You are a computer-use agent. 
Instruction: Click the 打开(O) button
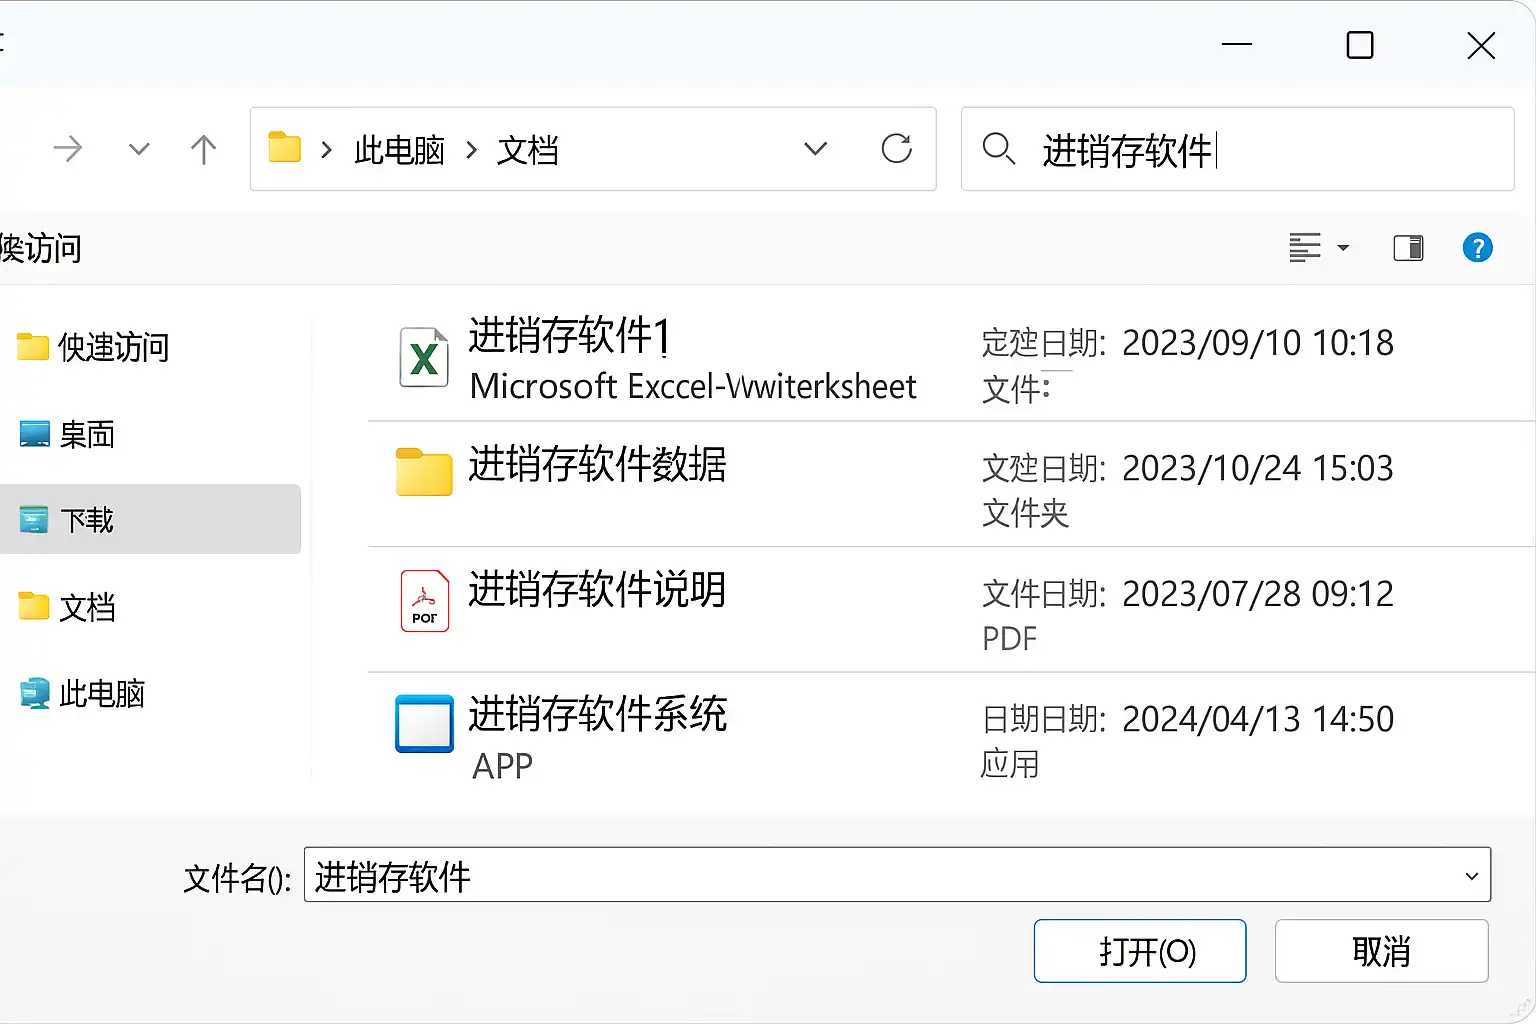[1139, 951]
